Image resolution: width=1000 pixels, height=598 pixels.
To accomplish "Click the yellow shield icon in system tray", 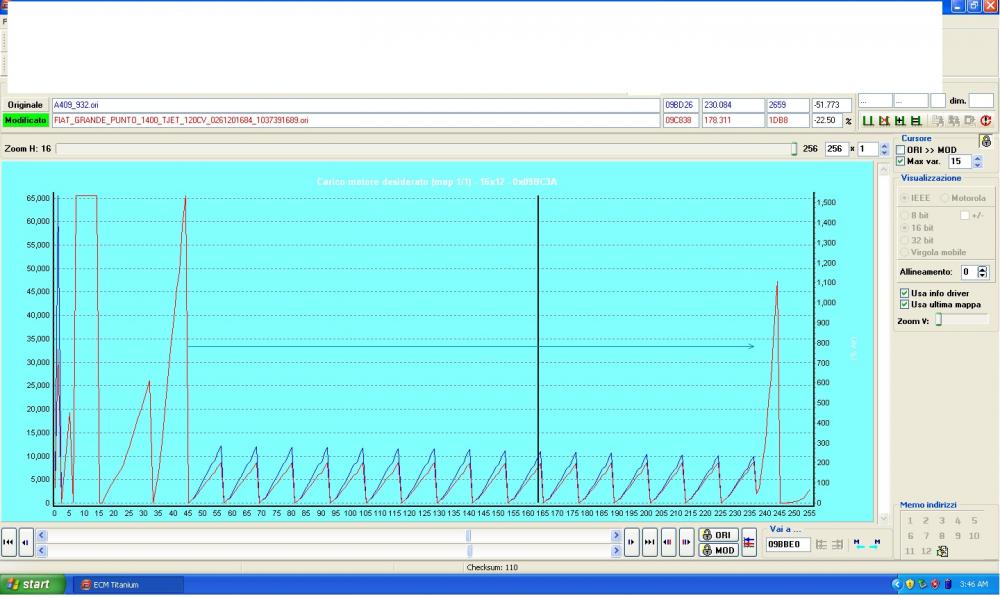I will pyautogui.click(x=910, y=584).
